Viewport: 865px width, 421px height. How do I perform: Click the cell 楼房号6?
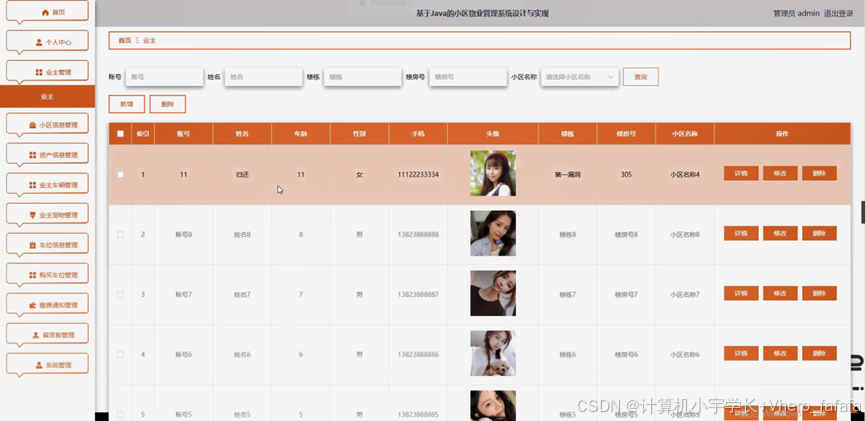[x=626, y=355]
